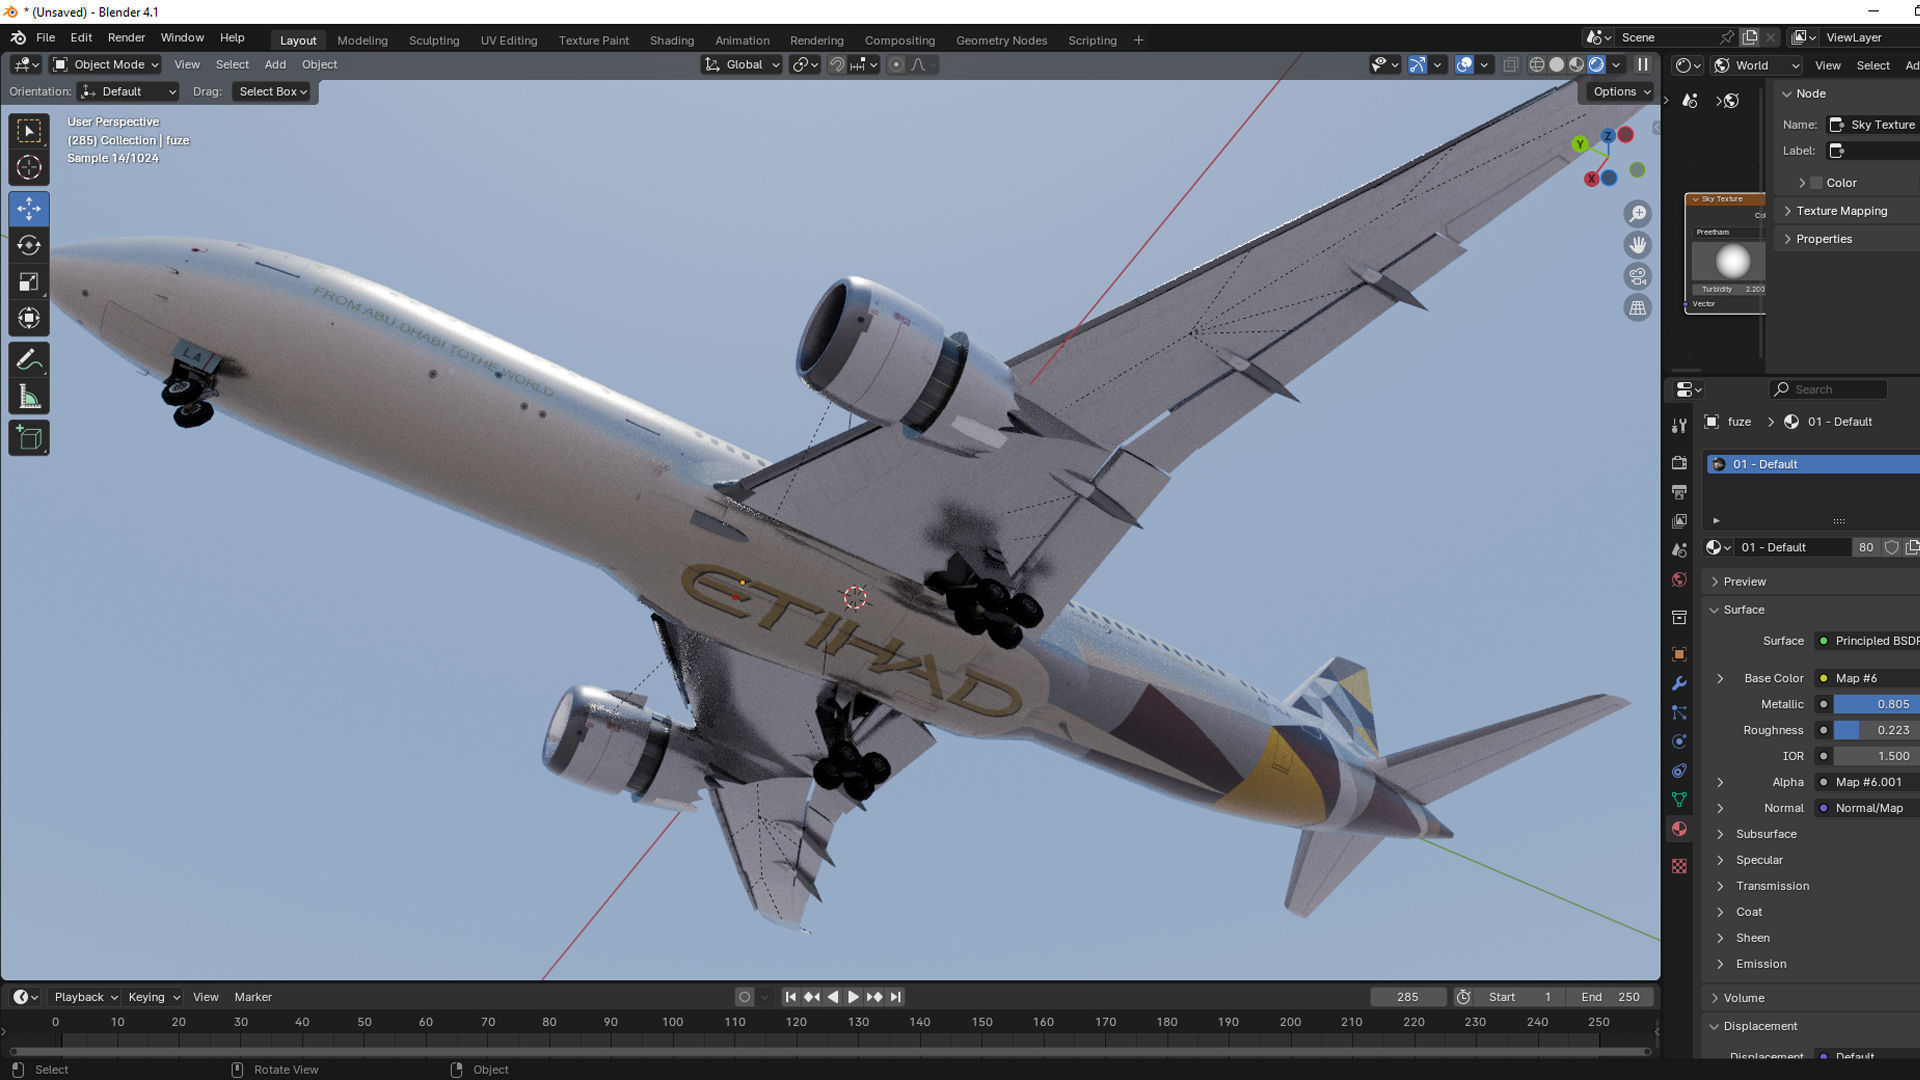The height and width of the screenshot is (1080, 1920).
Task: Select the Measure tool
Action: pos(29,398)
